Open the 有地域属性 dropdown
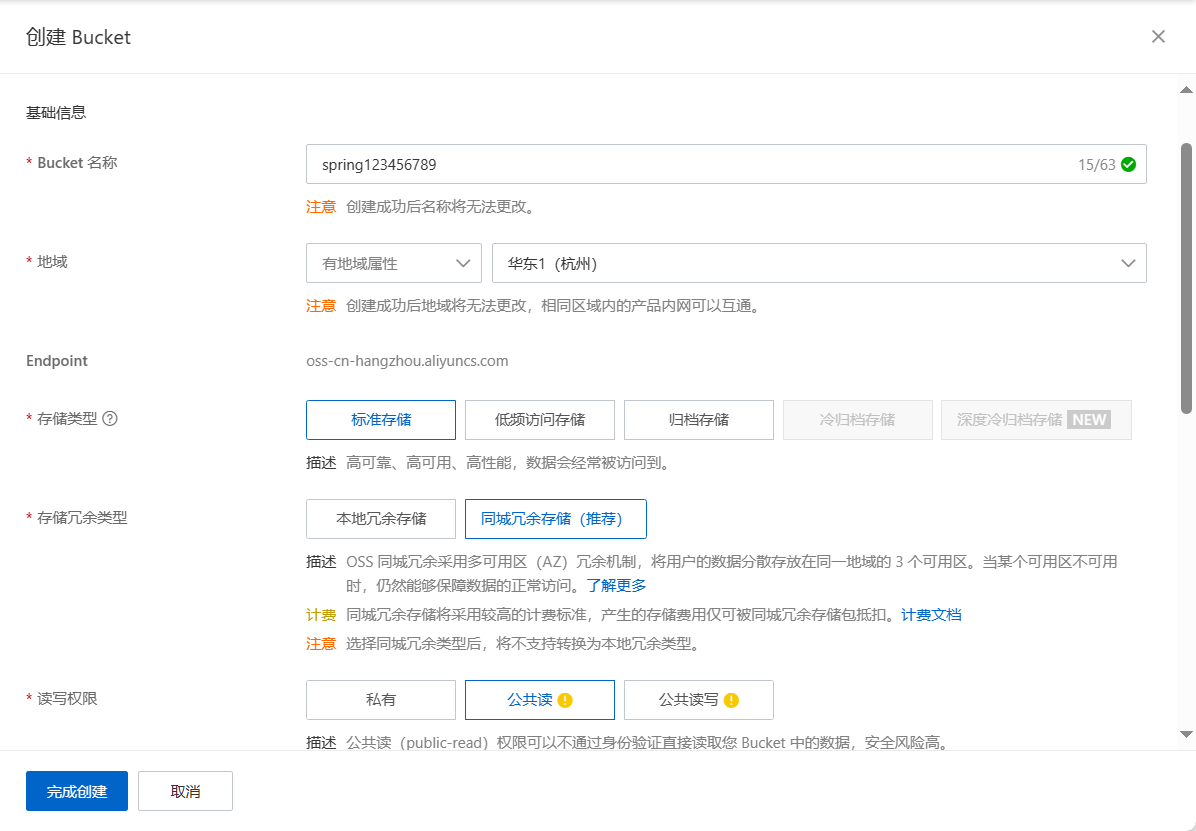Screen dimensions: 1196x831 coord(394,263)
